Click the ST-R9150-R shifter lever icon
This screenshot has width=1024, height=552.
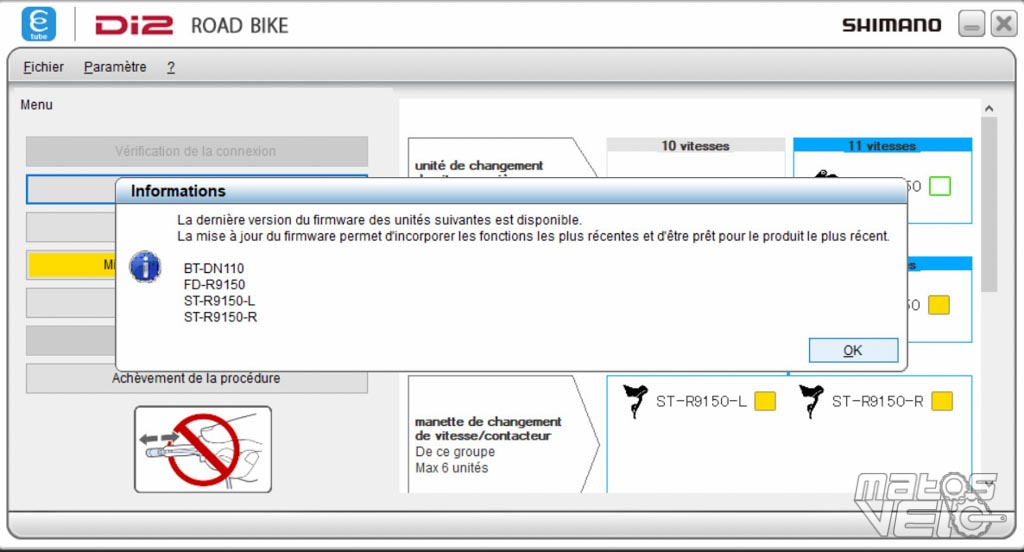click(x=811, y=401)
